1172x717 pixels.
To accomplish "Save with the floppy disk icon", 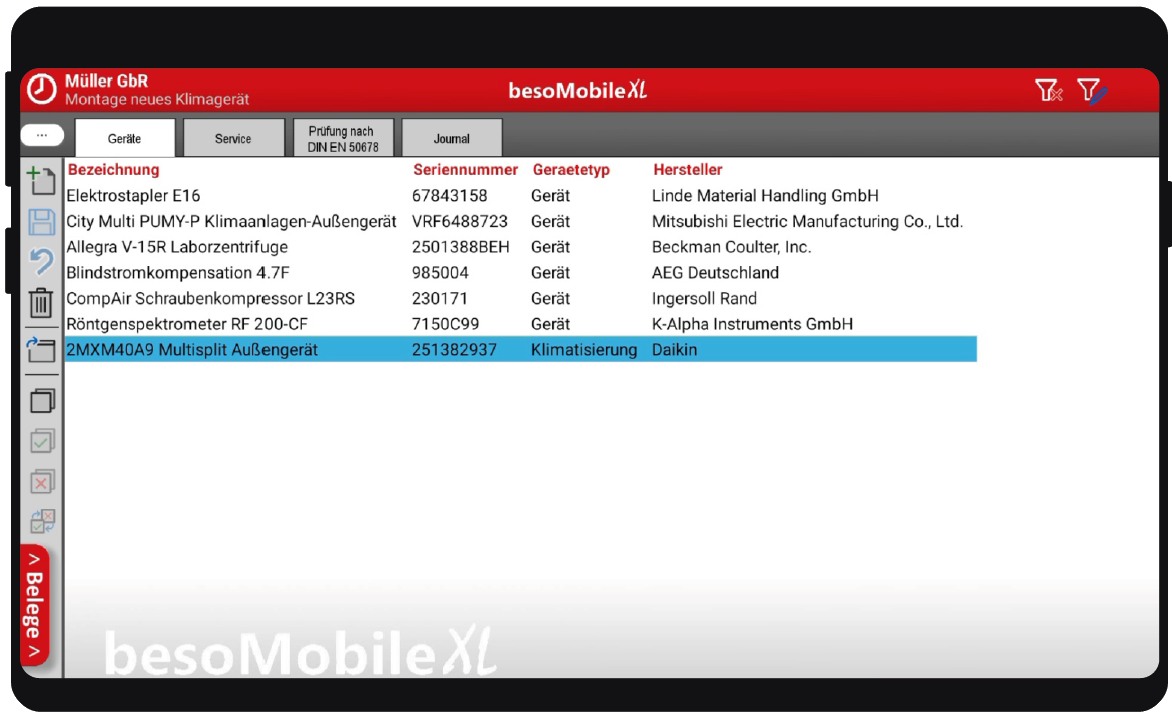I will (x=41, y=223).
